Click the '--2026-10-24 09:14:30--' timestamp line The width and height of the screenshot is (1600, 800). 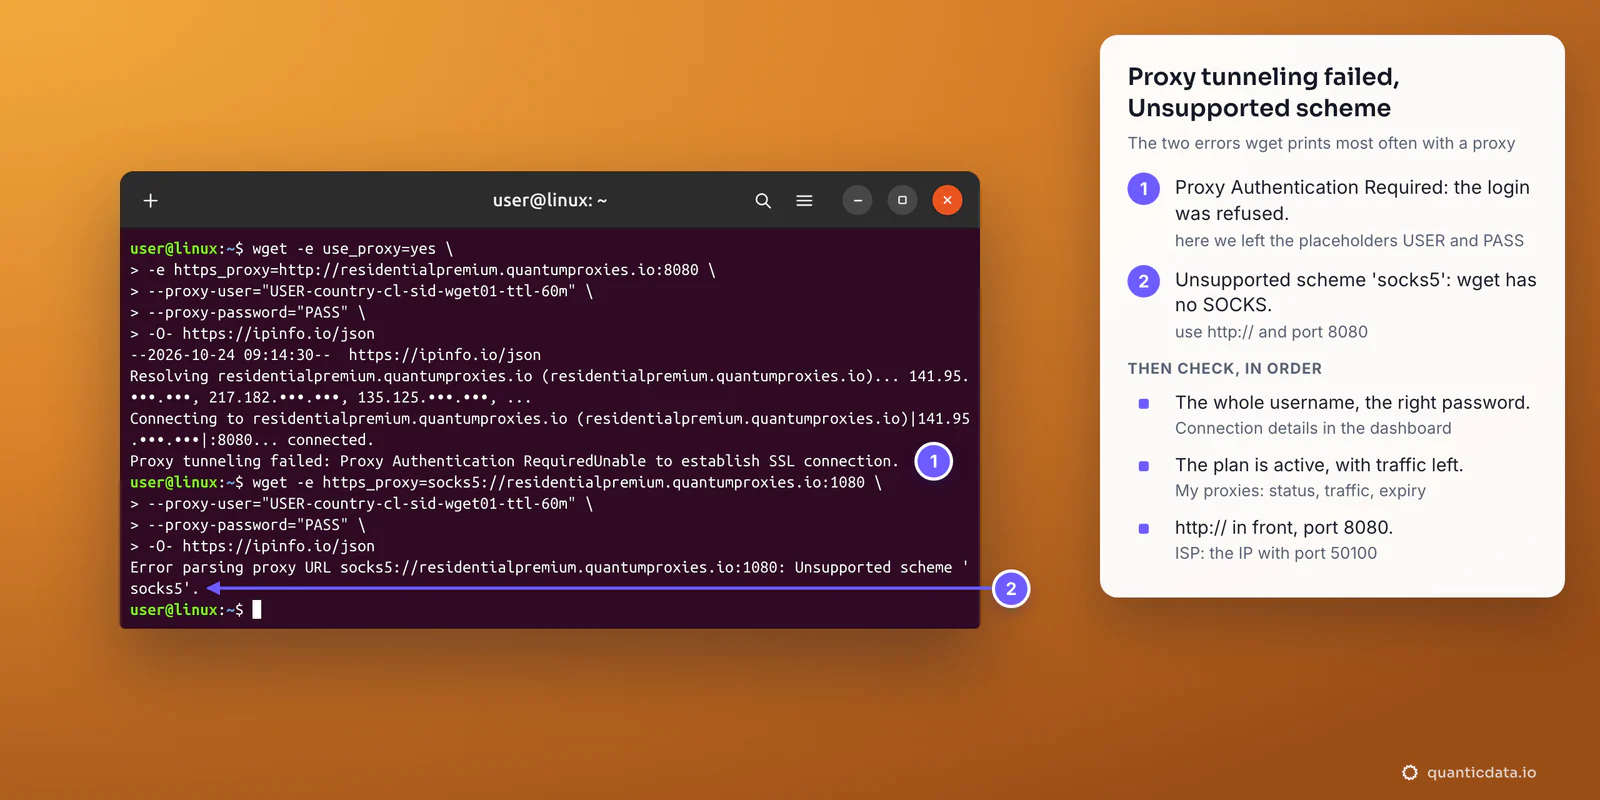[x=335, y=355]
